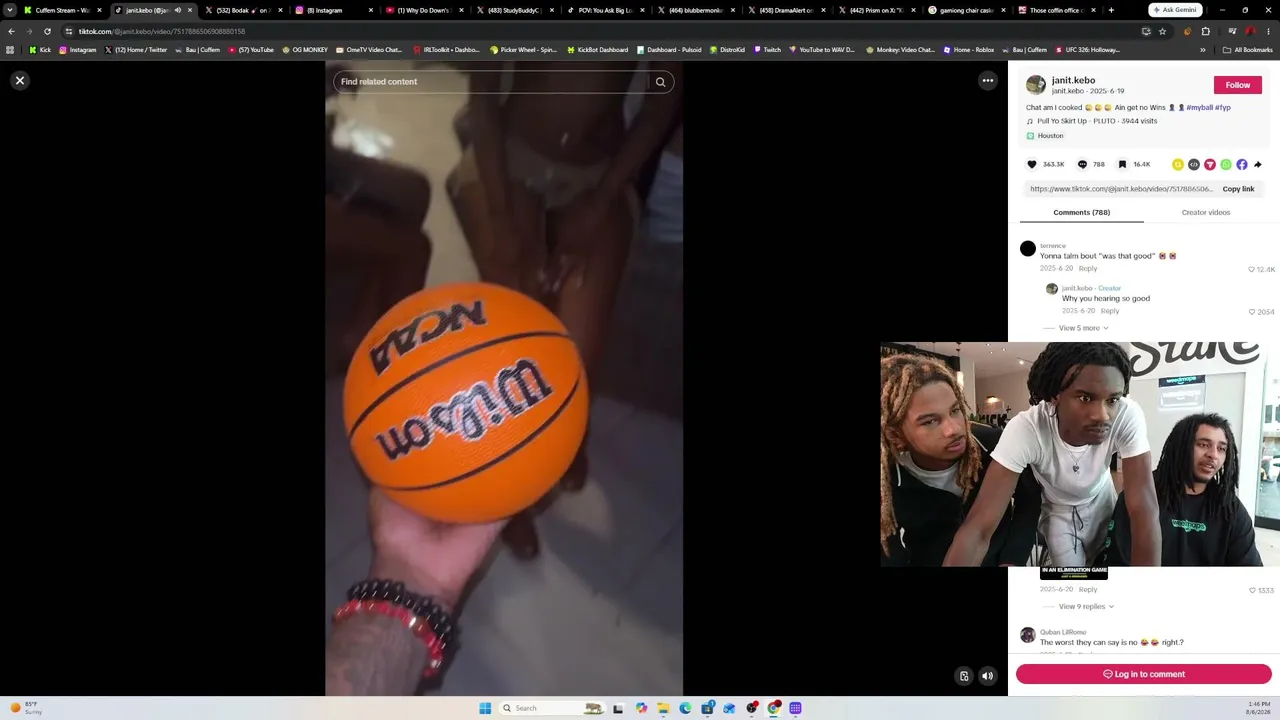This screenshot has height=720, width=1280.
Task: Expand the hidden bookmarks chevron
Action: 1203,50
